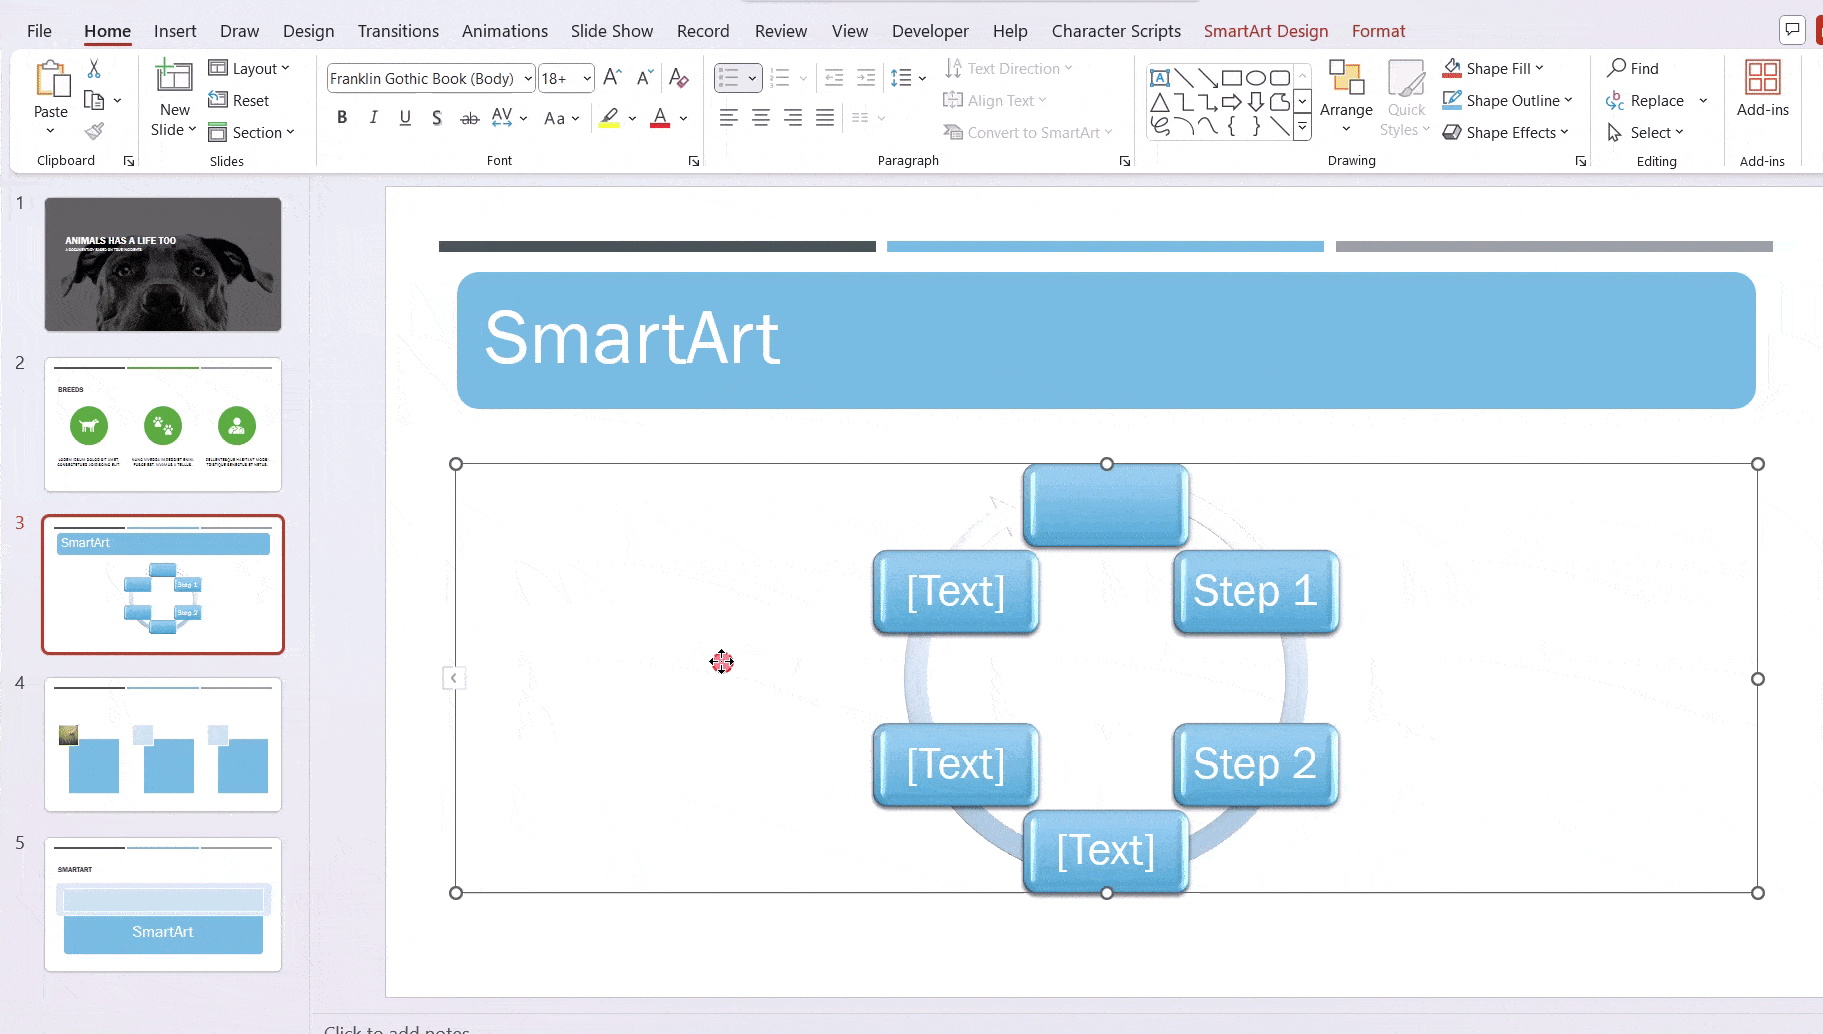1823x1034 pixels.
Task: Open the Animations ribbon tab
Action: point(504,31)
